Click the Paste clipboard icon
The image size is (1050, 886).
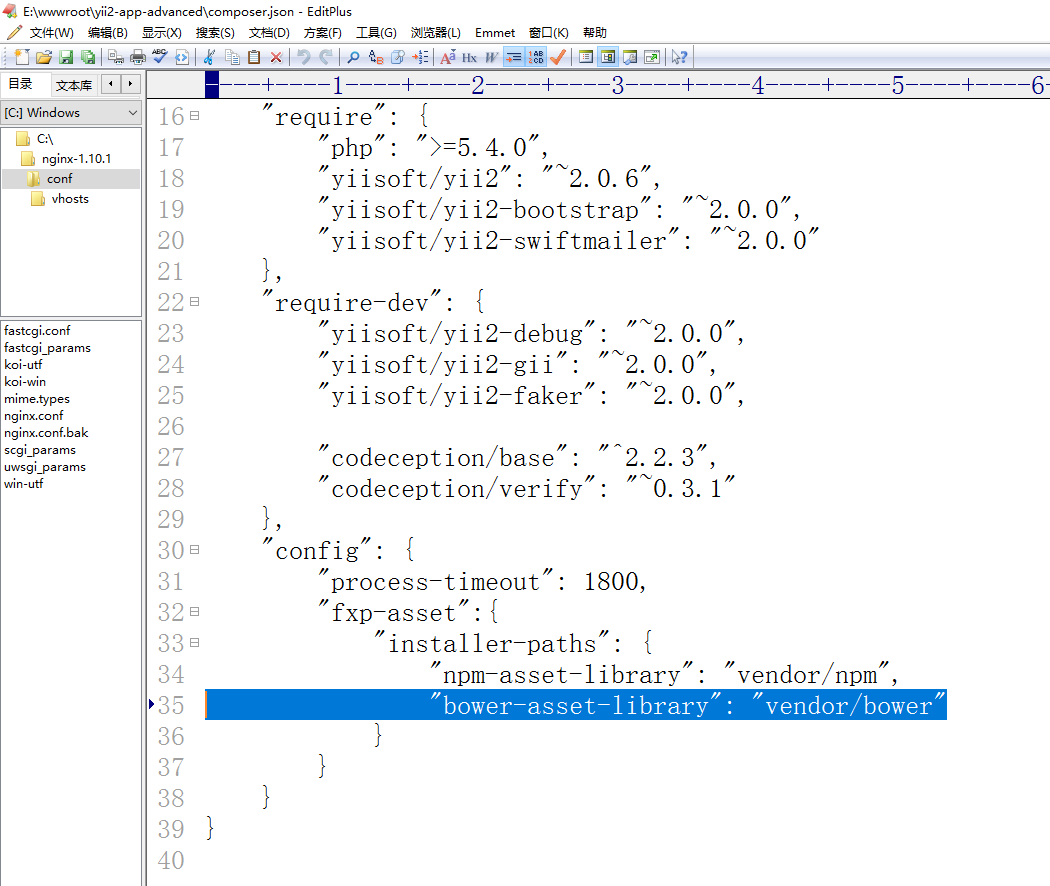coord(254,57)
